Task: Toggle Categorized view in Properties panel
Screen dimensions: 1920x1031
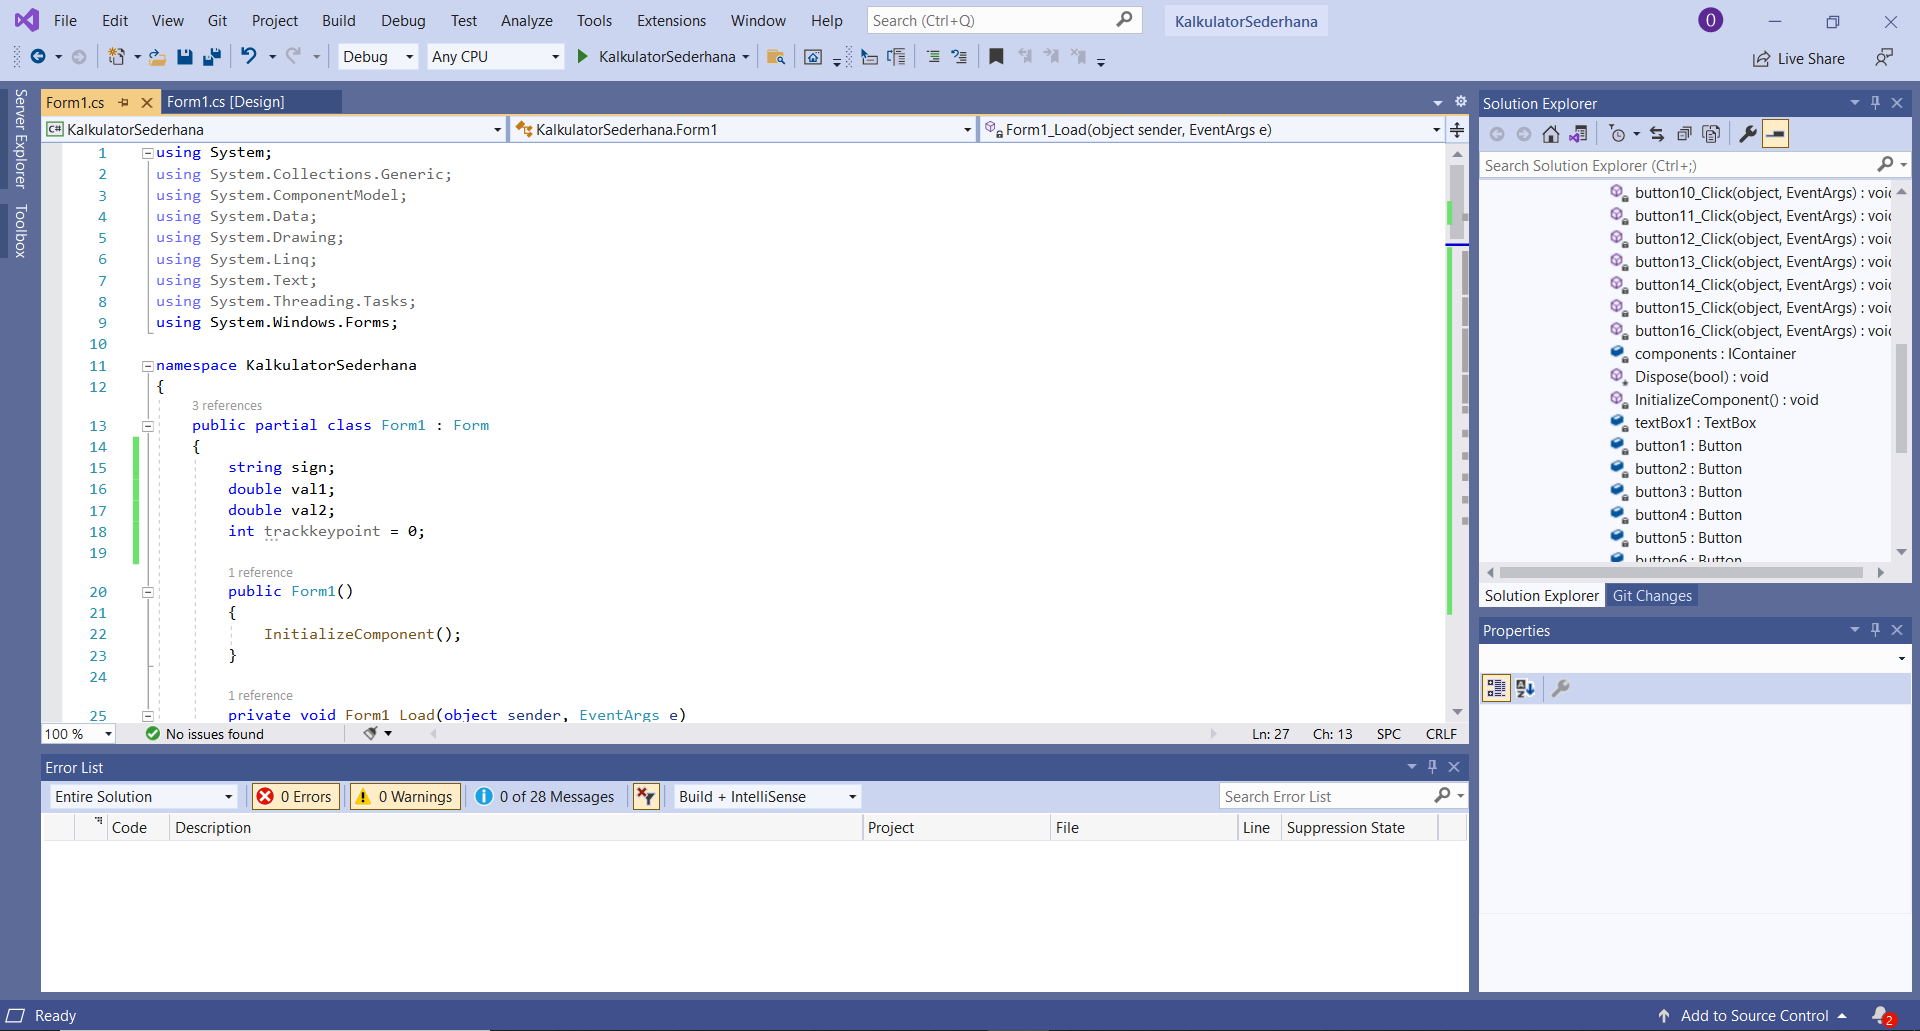Action: pos(1496,688)
